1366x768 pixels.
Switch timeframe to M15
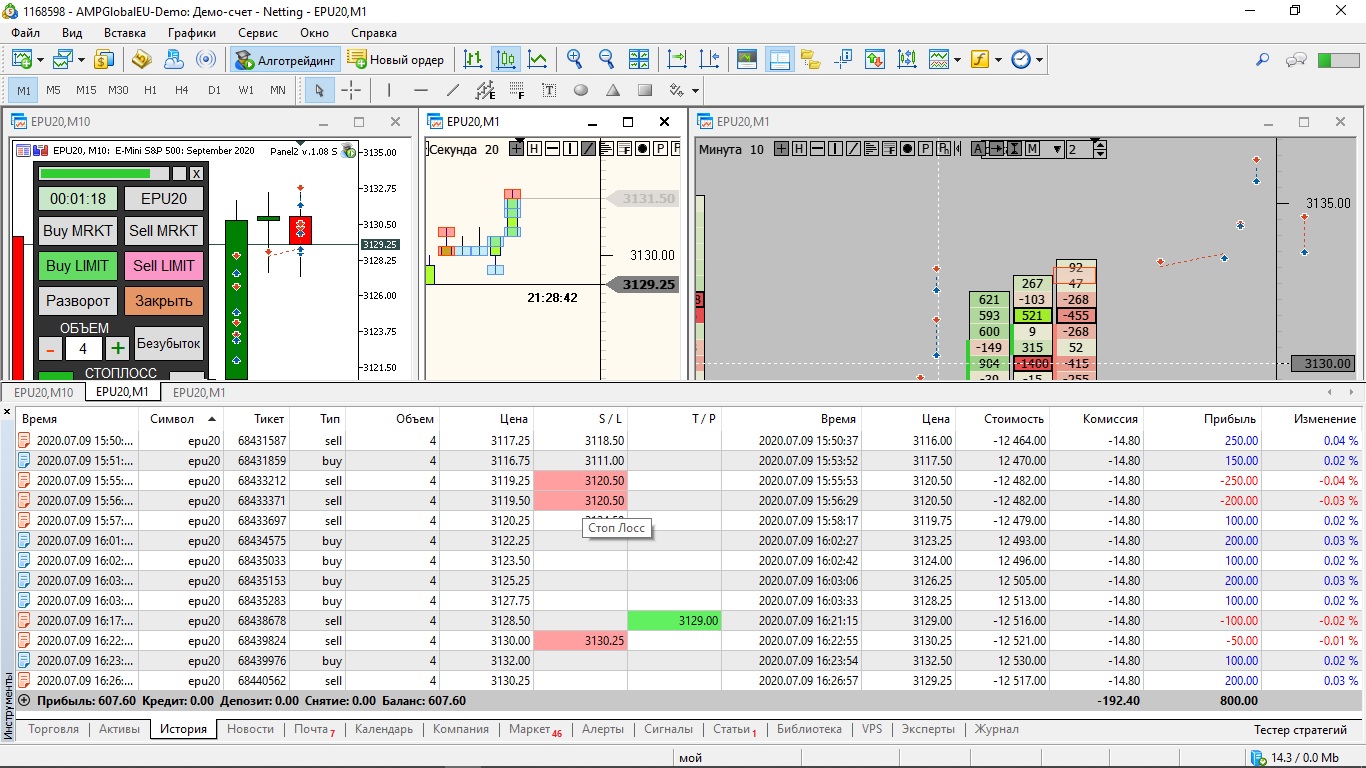(86, 90)
